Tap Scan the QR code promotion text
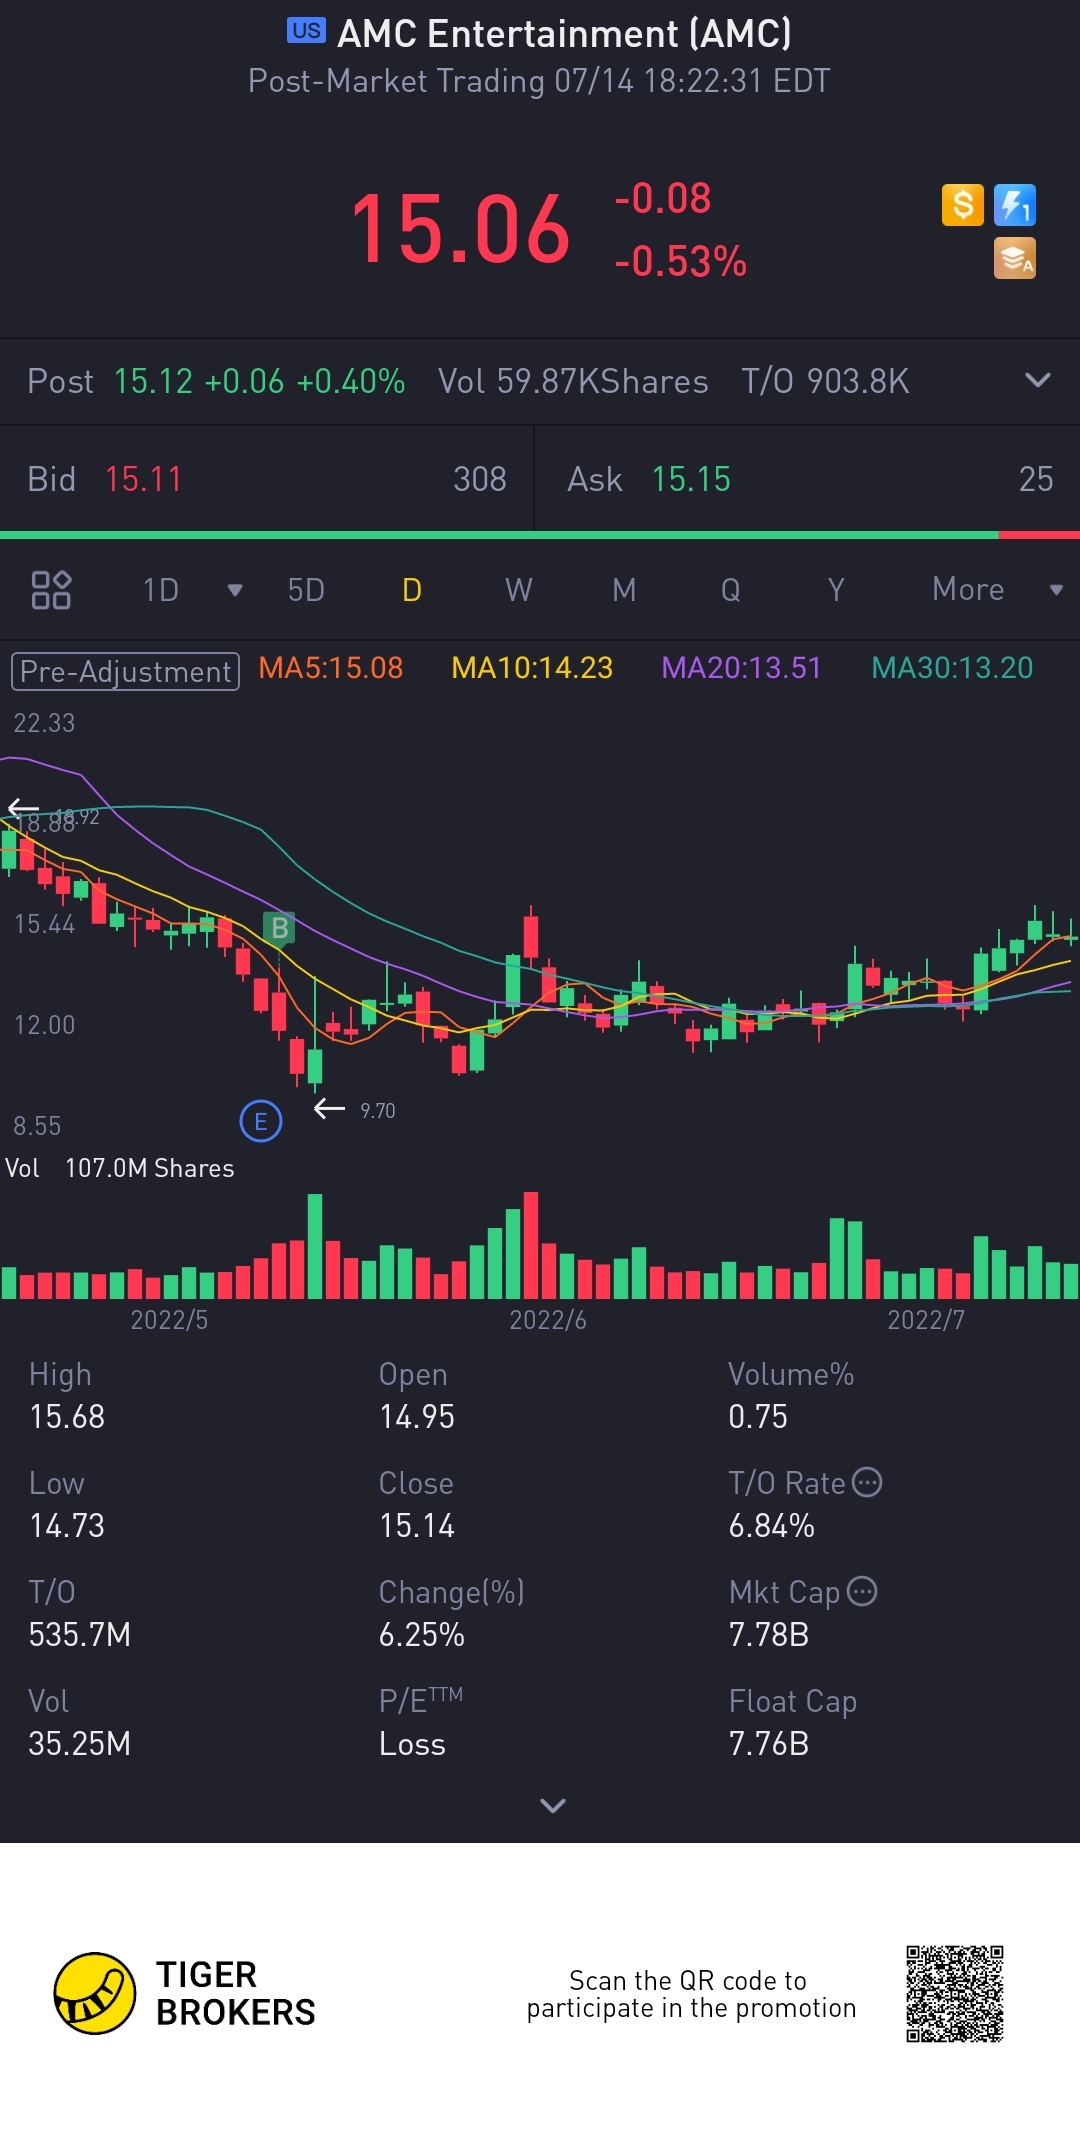Screen dimensions: 1080x2145 coord(691,1994)
